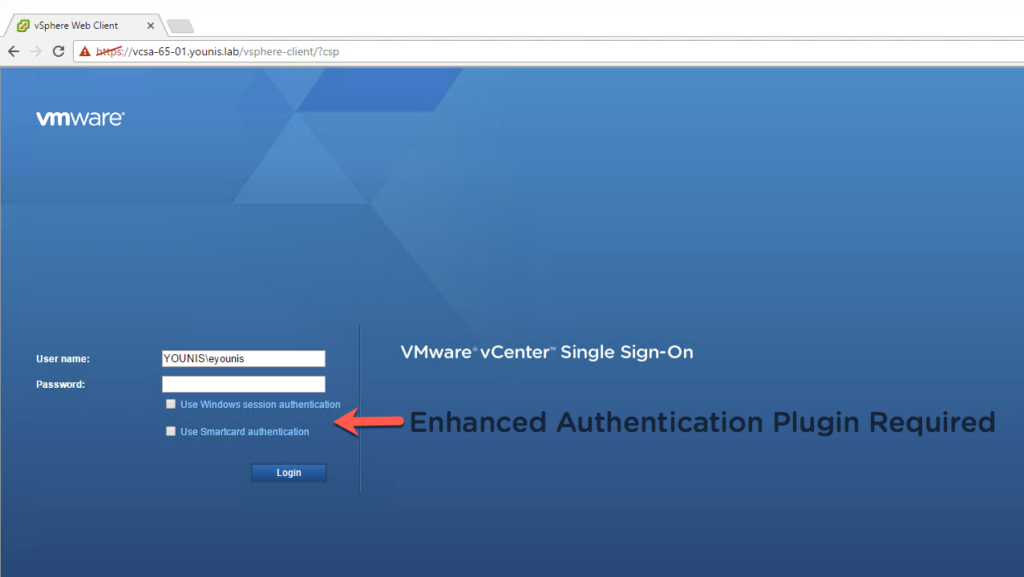Click the red security warning triangle
Image resolution: width=1024 pixels, height=577 pixels.
click(x=85, y=51)
